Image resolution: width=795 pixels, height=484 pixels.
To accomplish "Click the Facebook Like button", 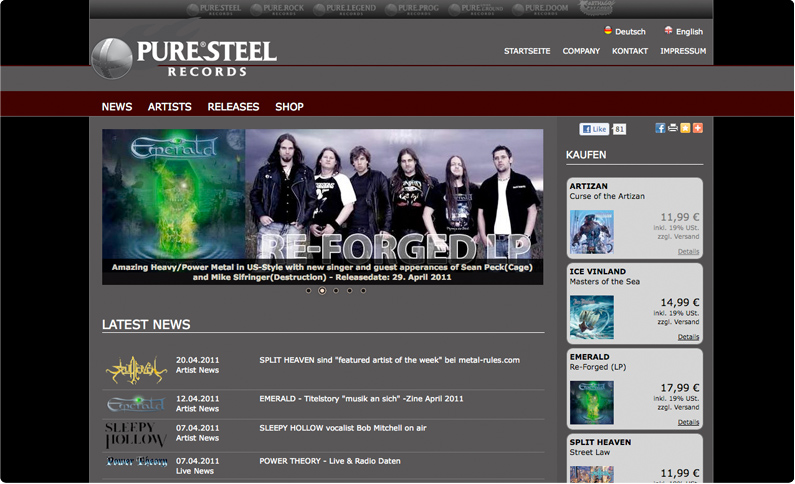I will click(x=594, y=129).
